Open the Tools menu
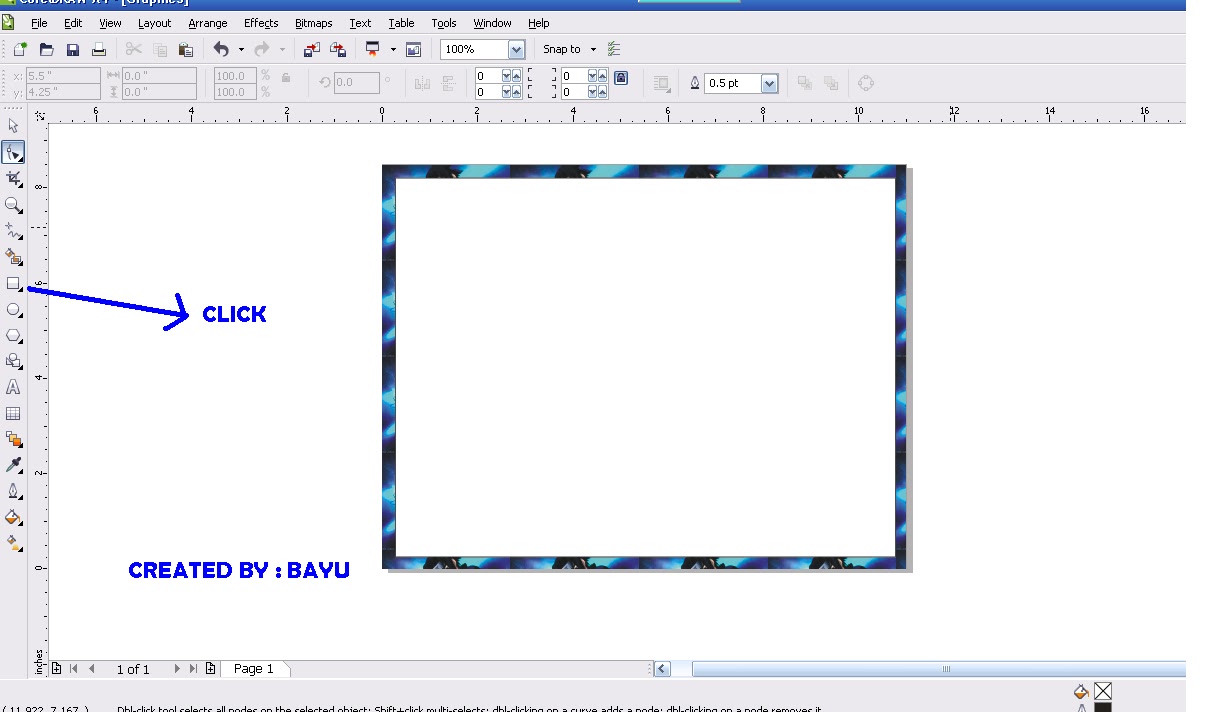1207x712 pixels. [444, 23]
